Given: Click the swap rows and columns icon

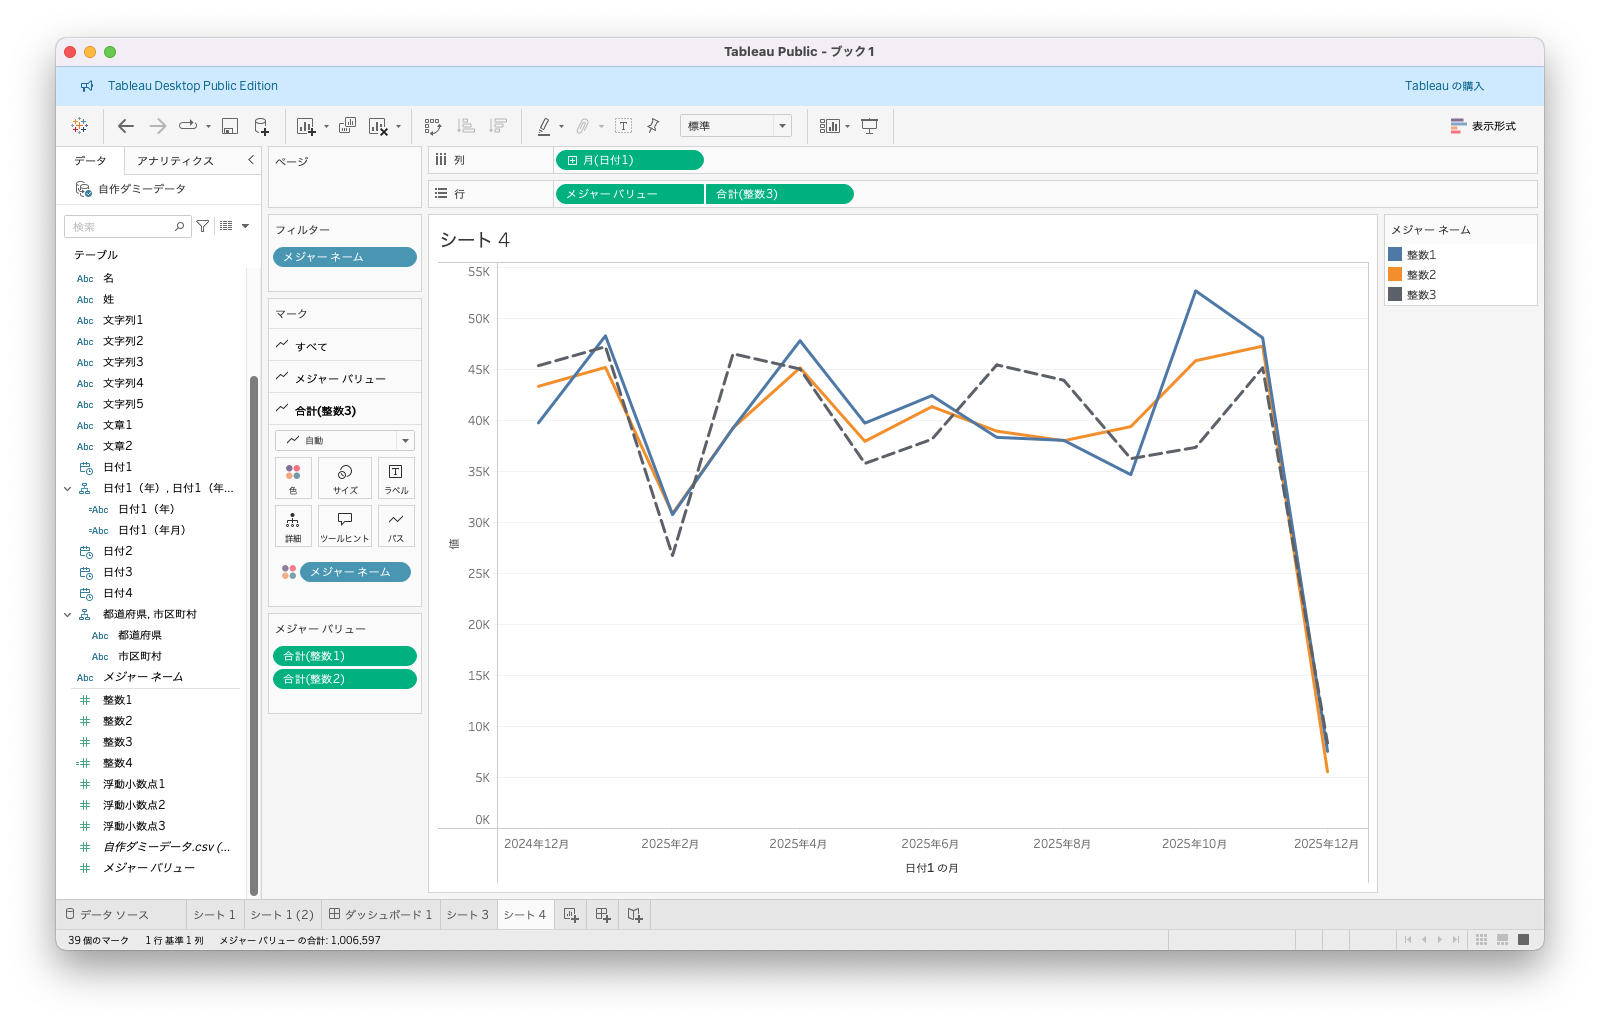Looking at the screenshot, I should (433, 126).
